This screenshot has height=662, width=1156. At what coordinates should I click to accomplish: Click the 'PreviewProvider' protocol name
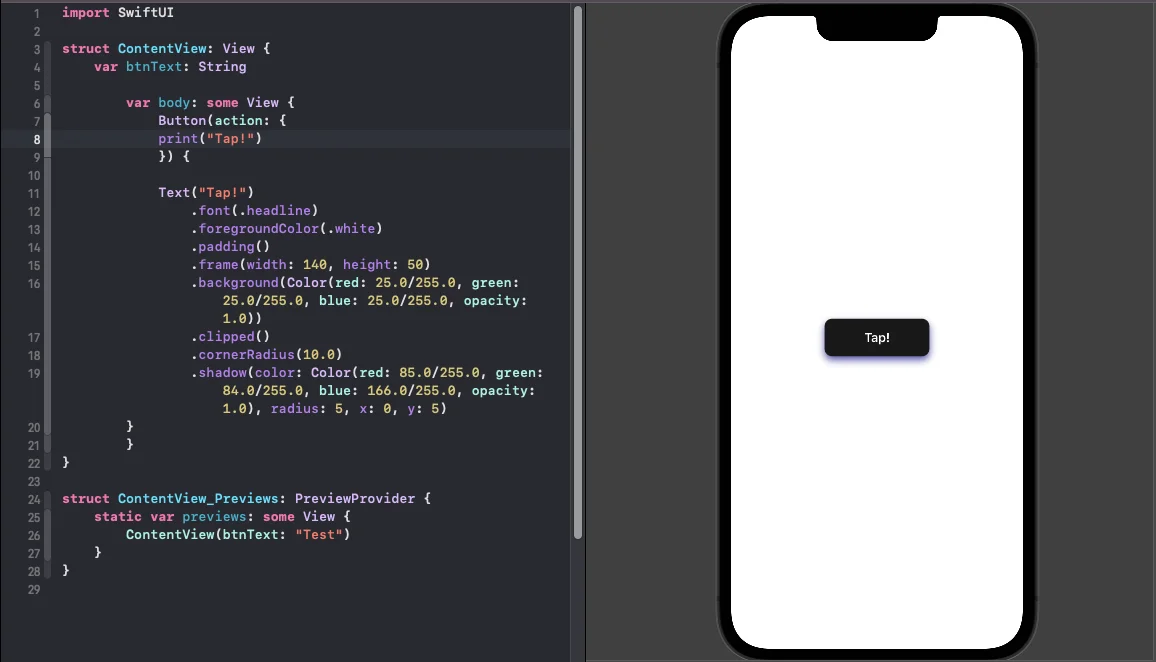click(x=355, y=499)
